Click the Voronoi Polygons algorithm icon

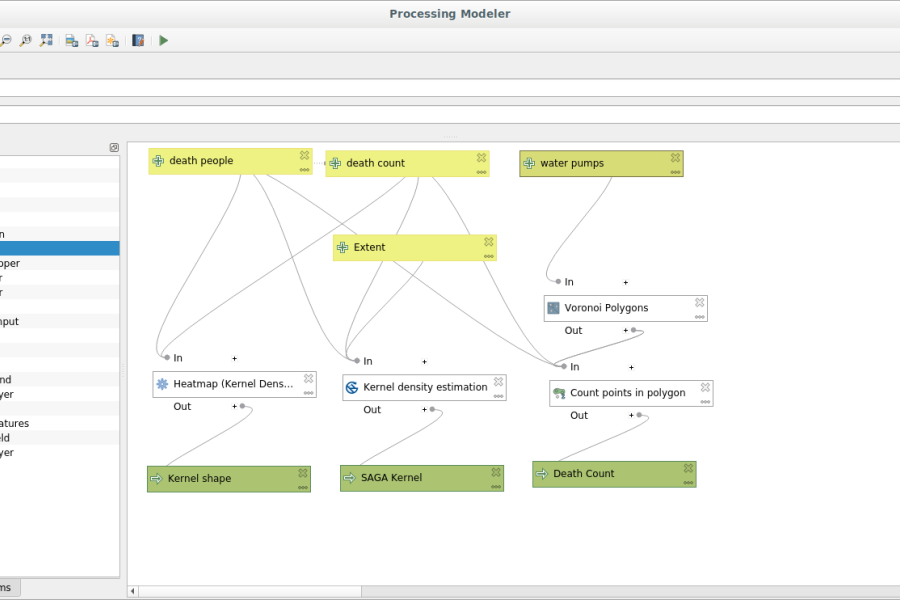pos(554,307)
